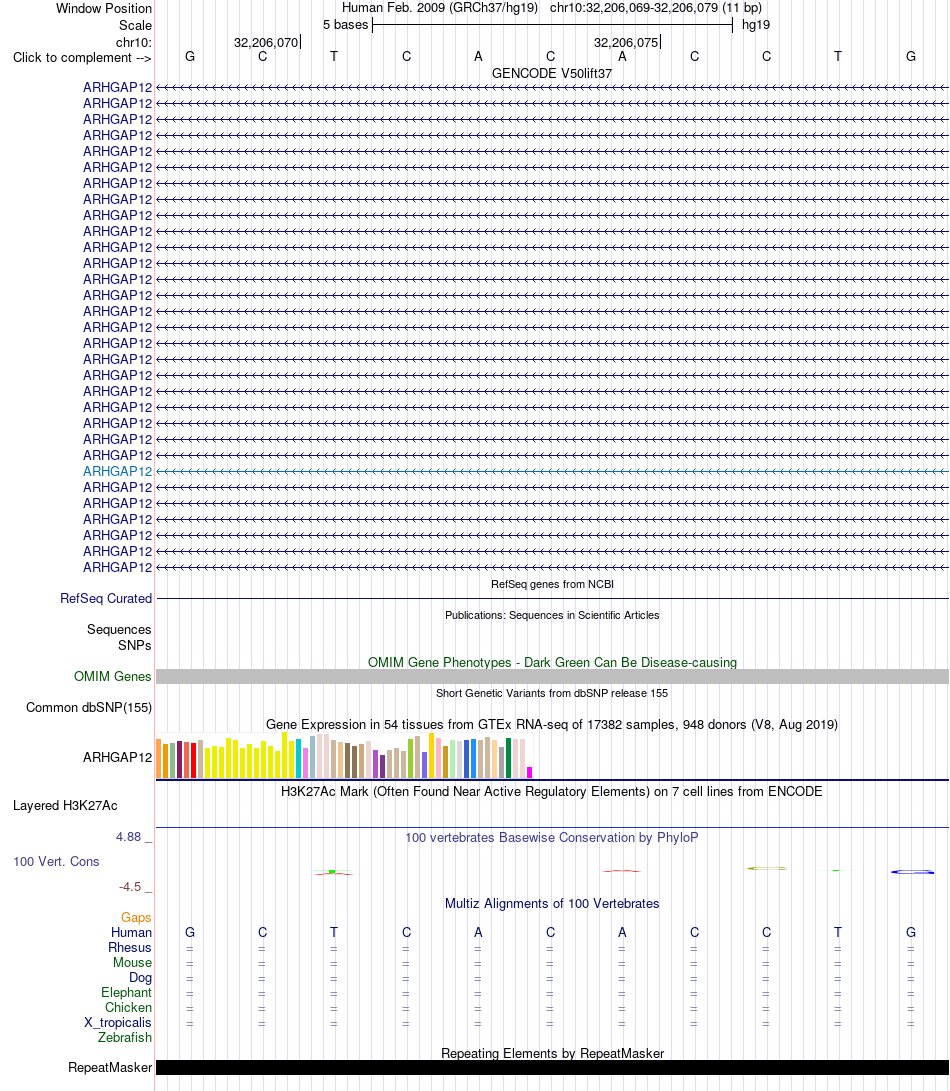Click the 32,206,075 coordinate marker
This screenshot has width=950, height=1091.
626,42
